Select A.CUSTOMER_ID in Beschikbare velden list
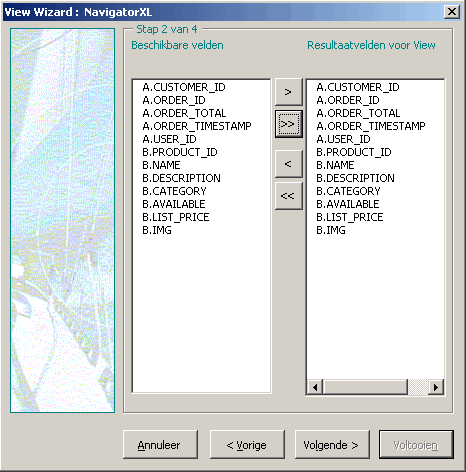 click(x=184, y=87)
